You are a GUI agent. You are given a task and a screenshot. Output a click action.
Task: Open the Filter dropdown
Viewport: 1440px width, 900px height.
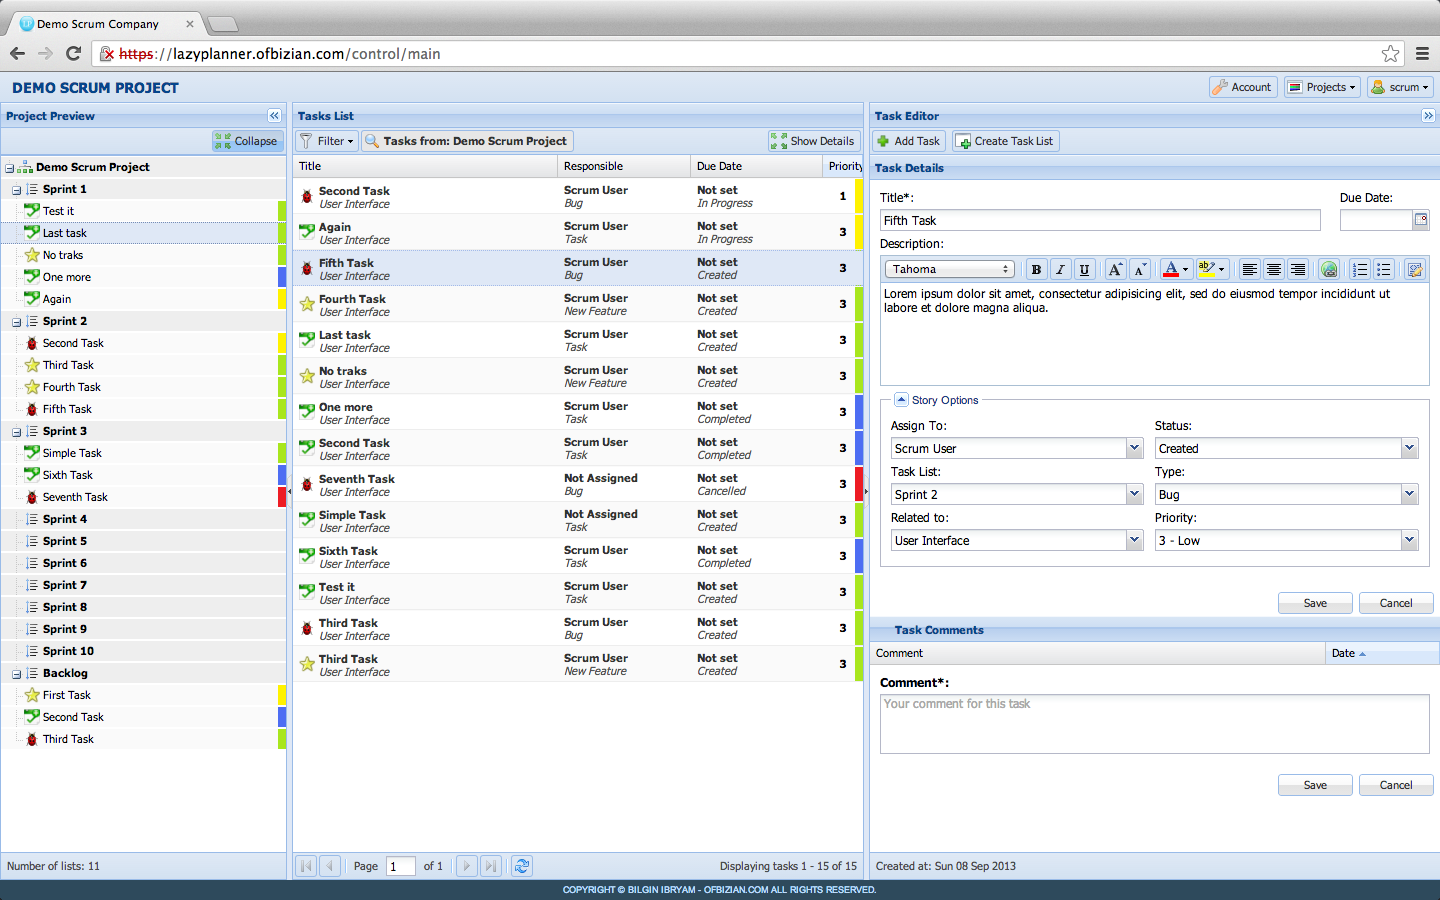pyautogui.click(x=326, y=140)
